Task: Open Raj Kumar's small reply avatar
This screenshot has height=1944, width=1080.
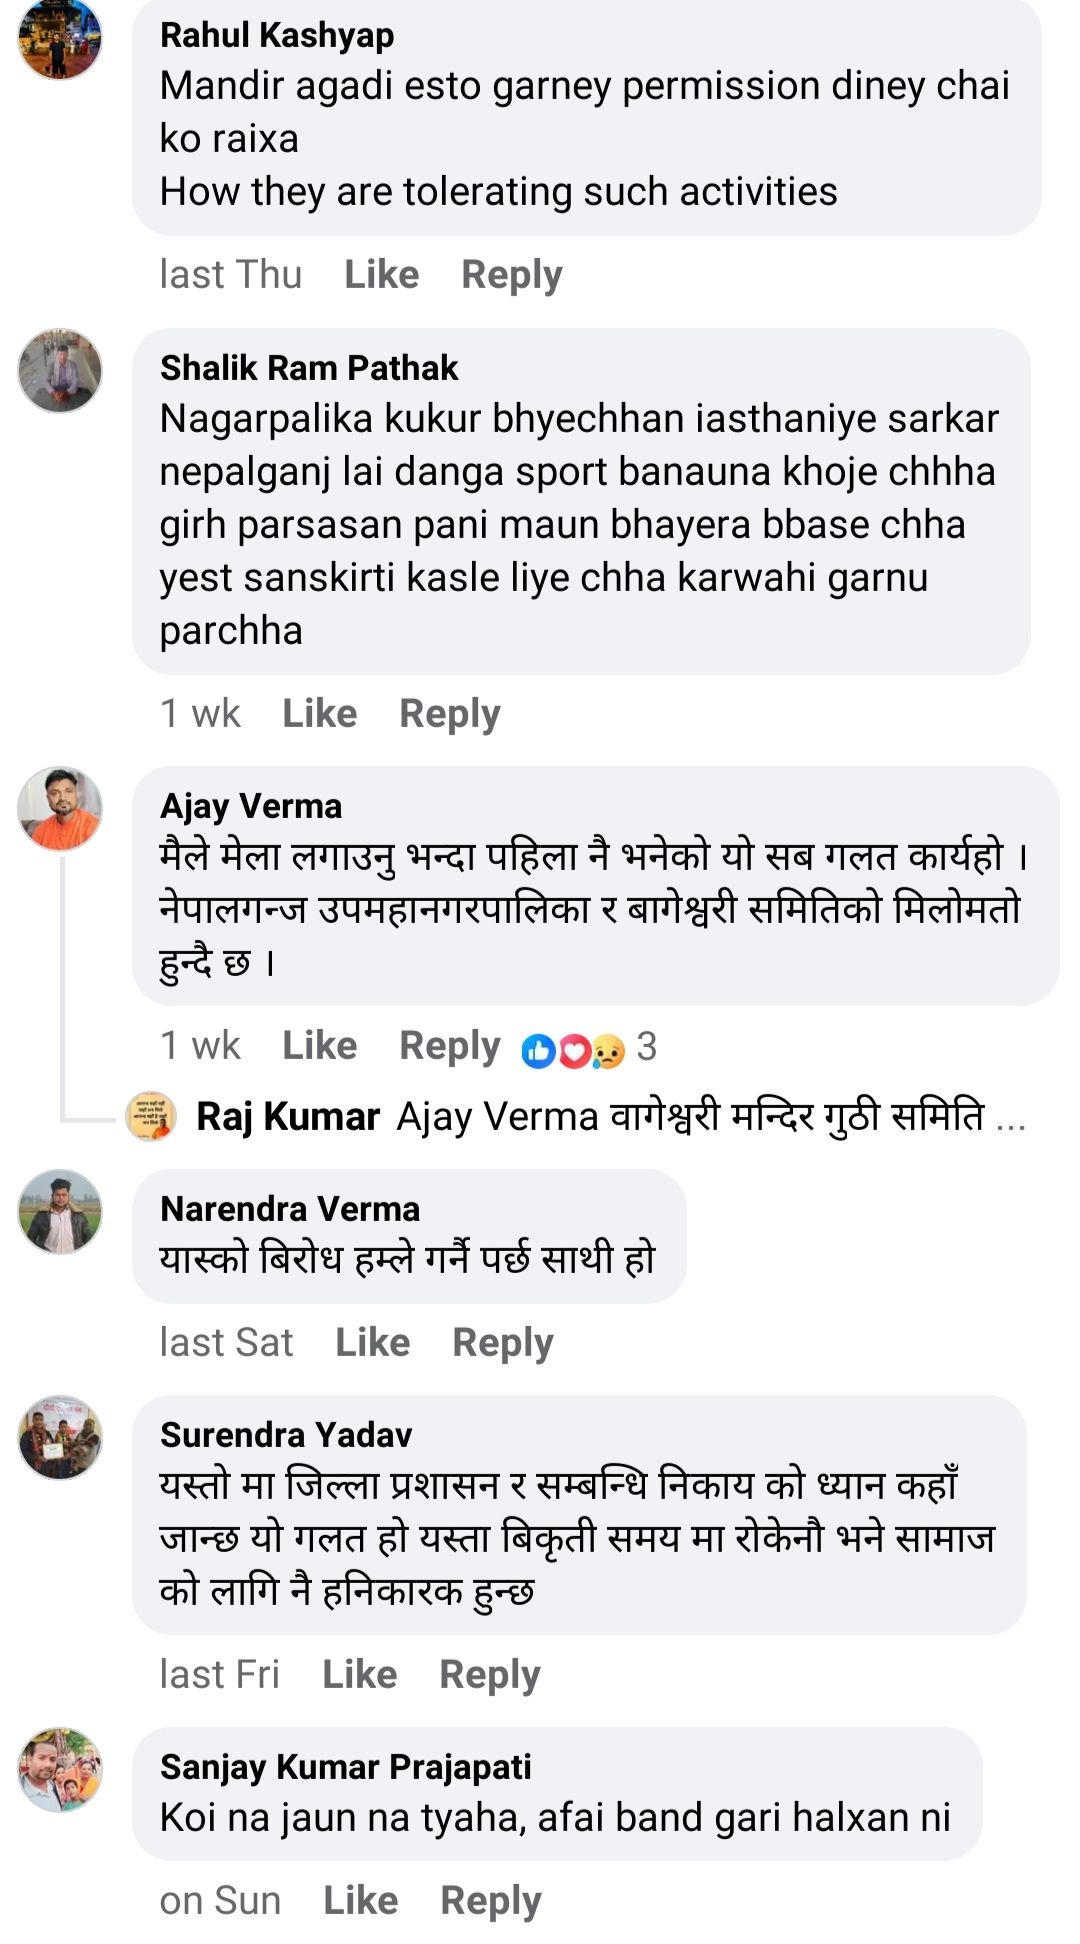Action: [151, 1116]
